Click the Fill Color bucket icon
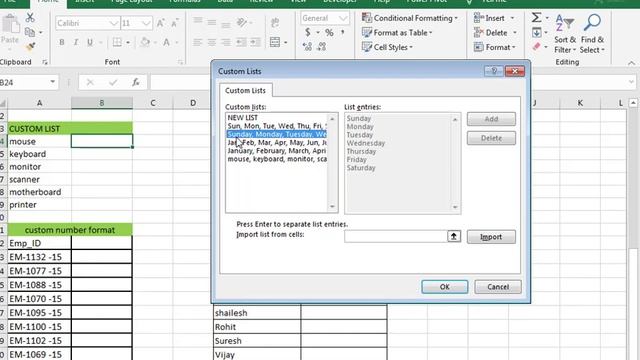The height and width of the screenshot is (360, 640). pyautogui.click(x=144, y=42)
